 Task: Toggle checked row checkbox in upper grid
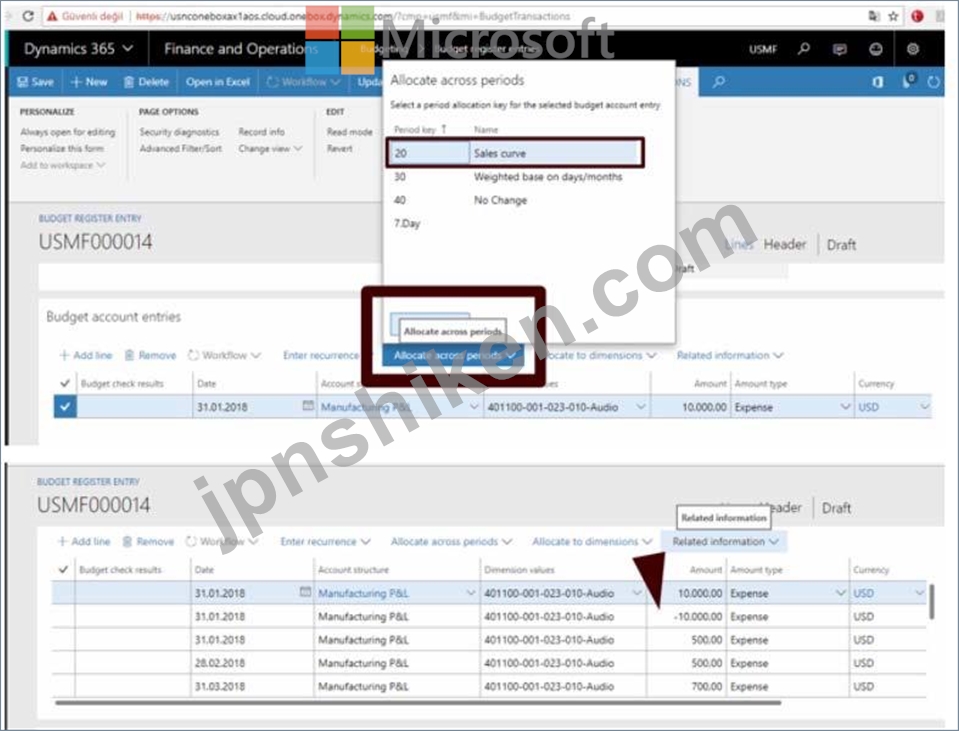65,407
